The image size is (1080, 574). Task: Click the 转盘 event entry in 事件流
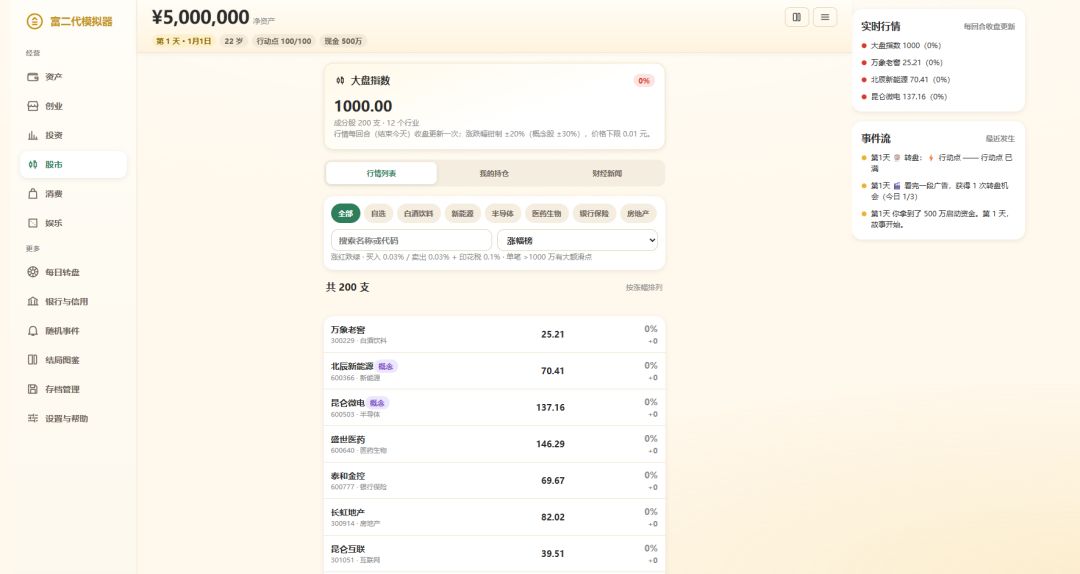[x=937, y=163]
